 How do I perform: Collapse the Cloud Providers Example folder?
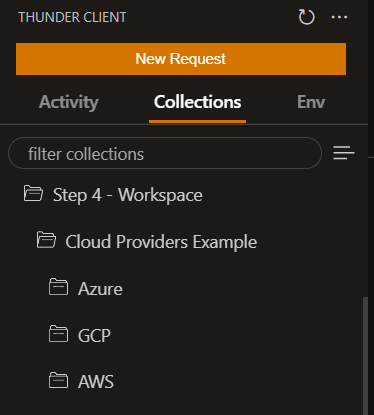pyautogui.click(x=161, y=242)
